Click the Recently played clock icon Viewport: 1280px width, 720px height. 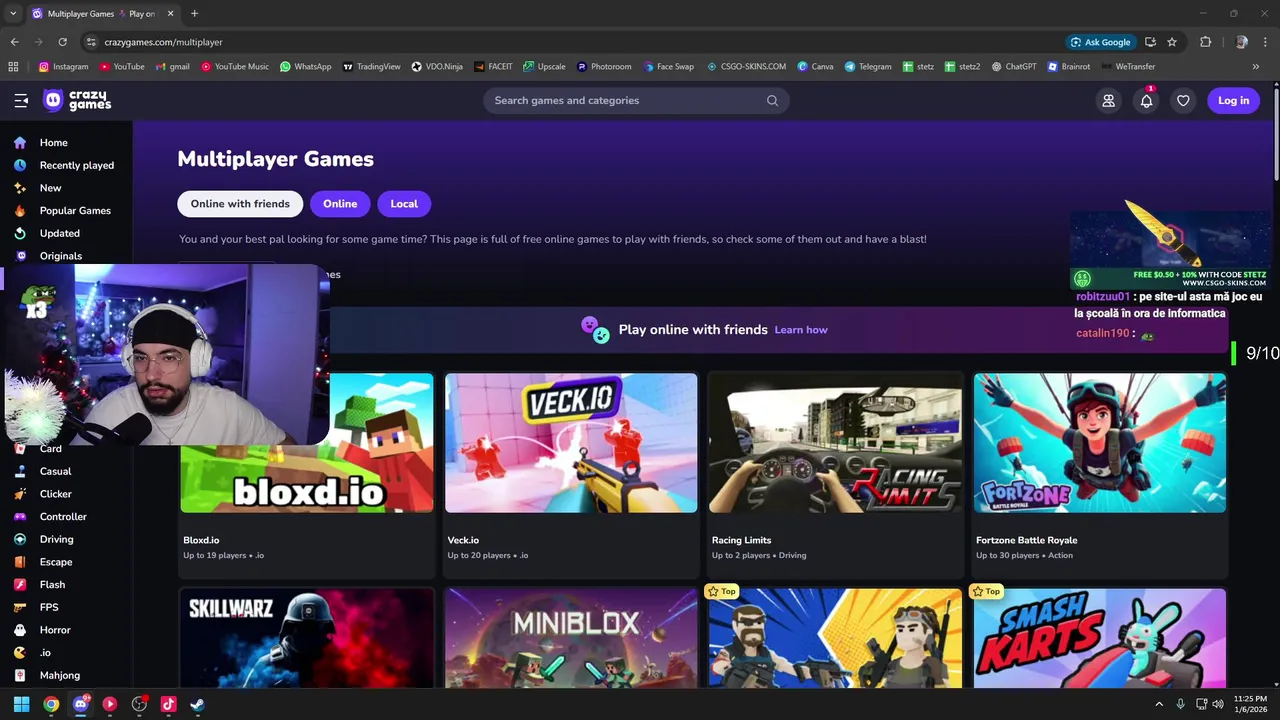[20, 165]
